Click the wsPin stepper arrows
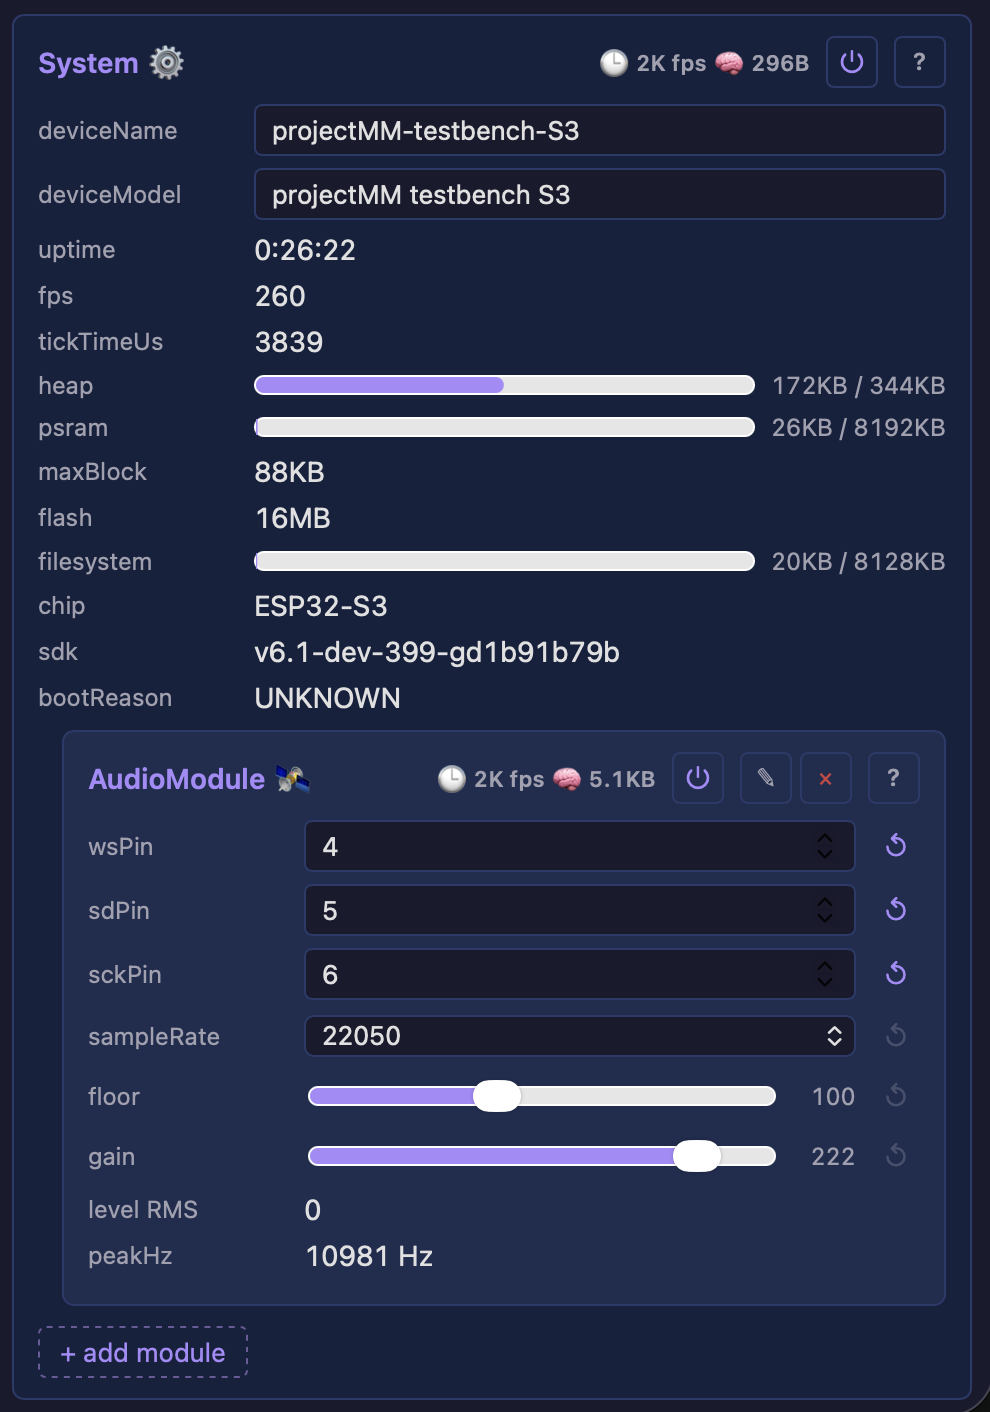 (825, 846)
